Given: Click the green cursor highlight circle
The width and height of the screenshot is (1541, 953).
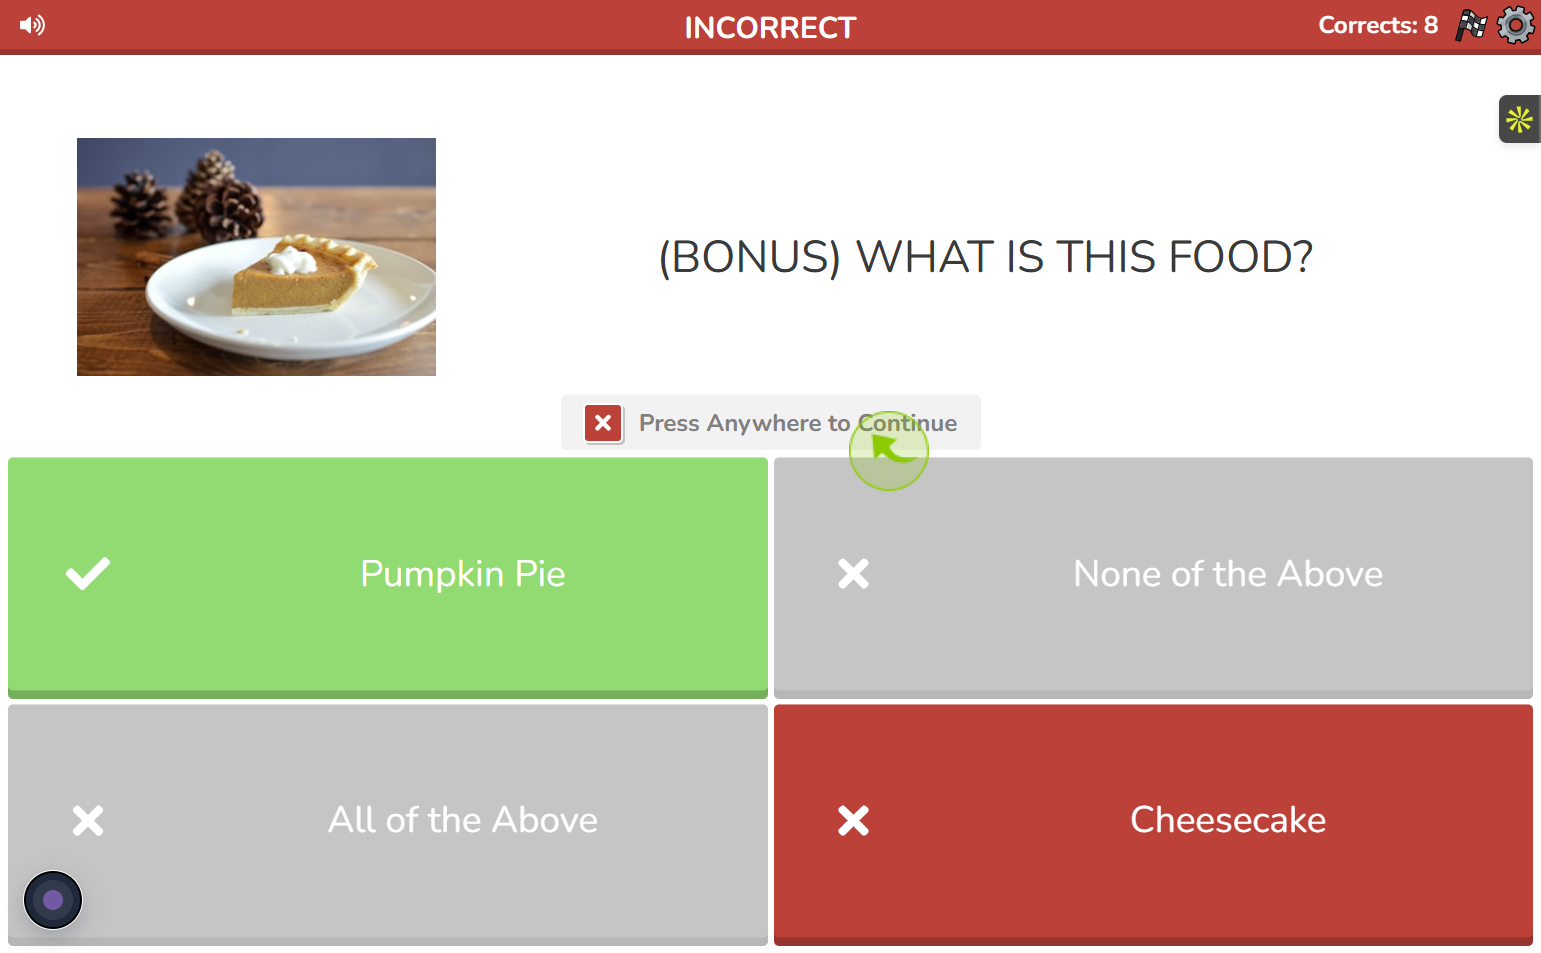Looking at the screenshot, I should point(889,451).
